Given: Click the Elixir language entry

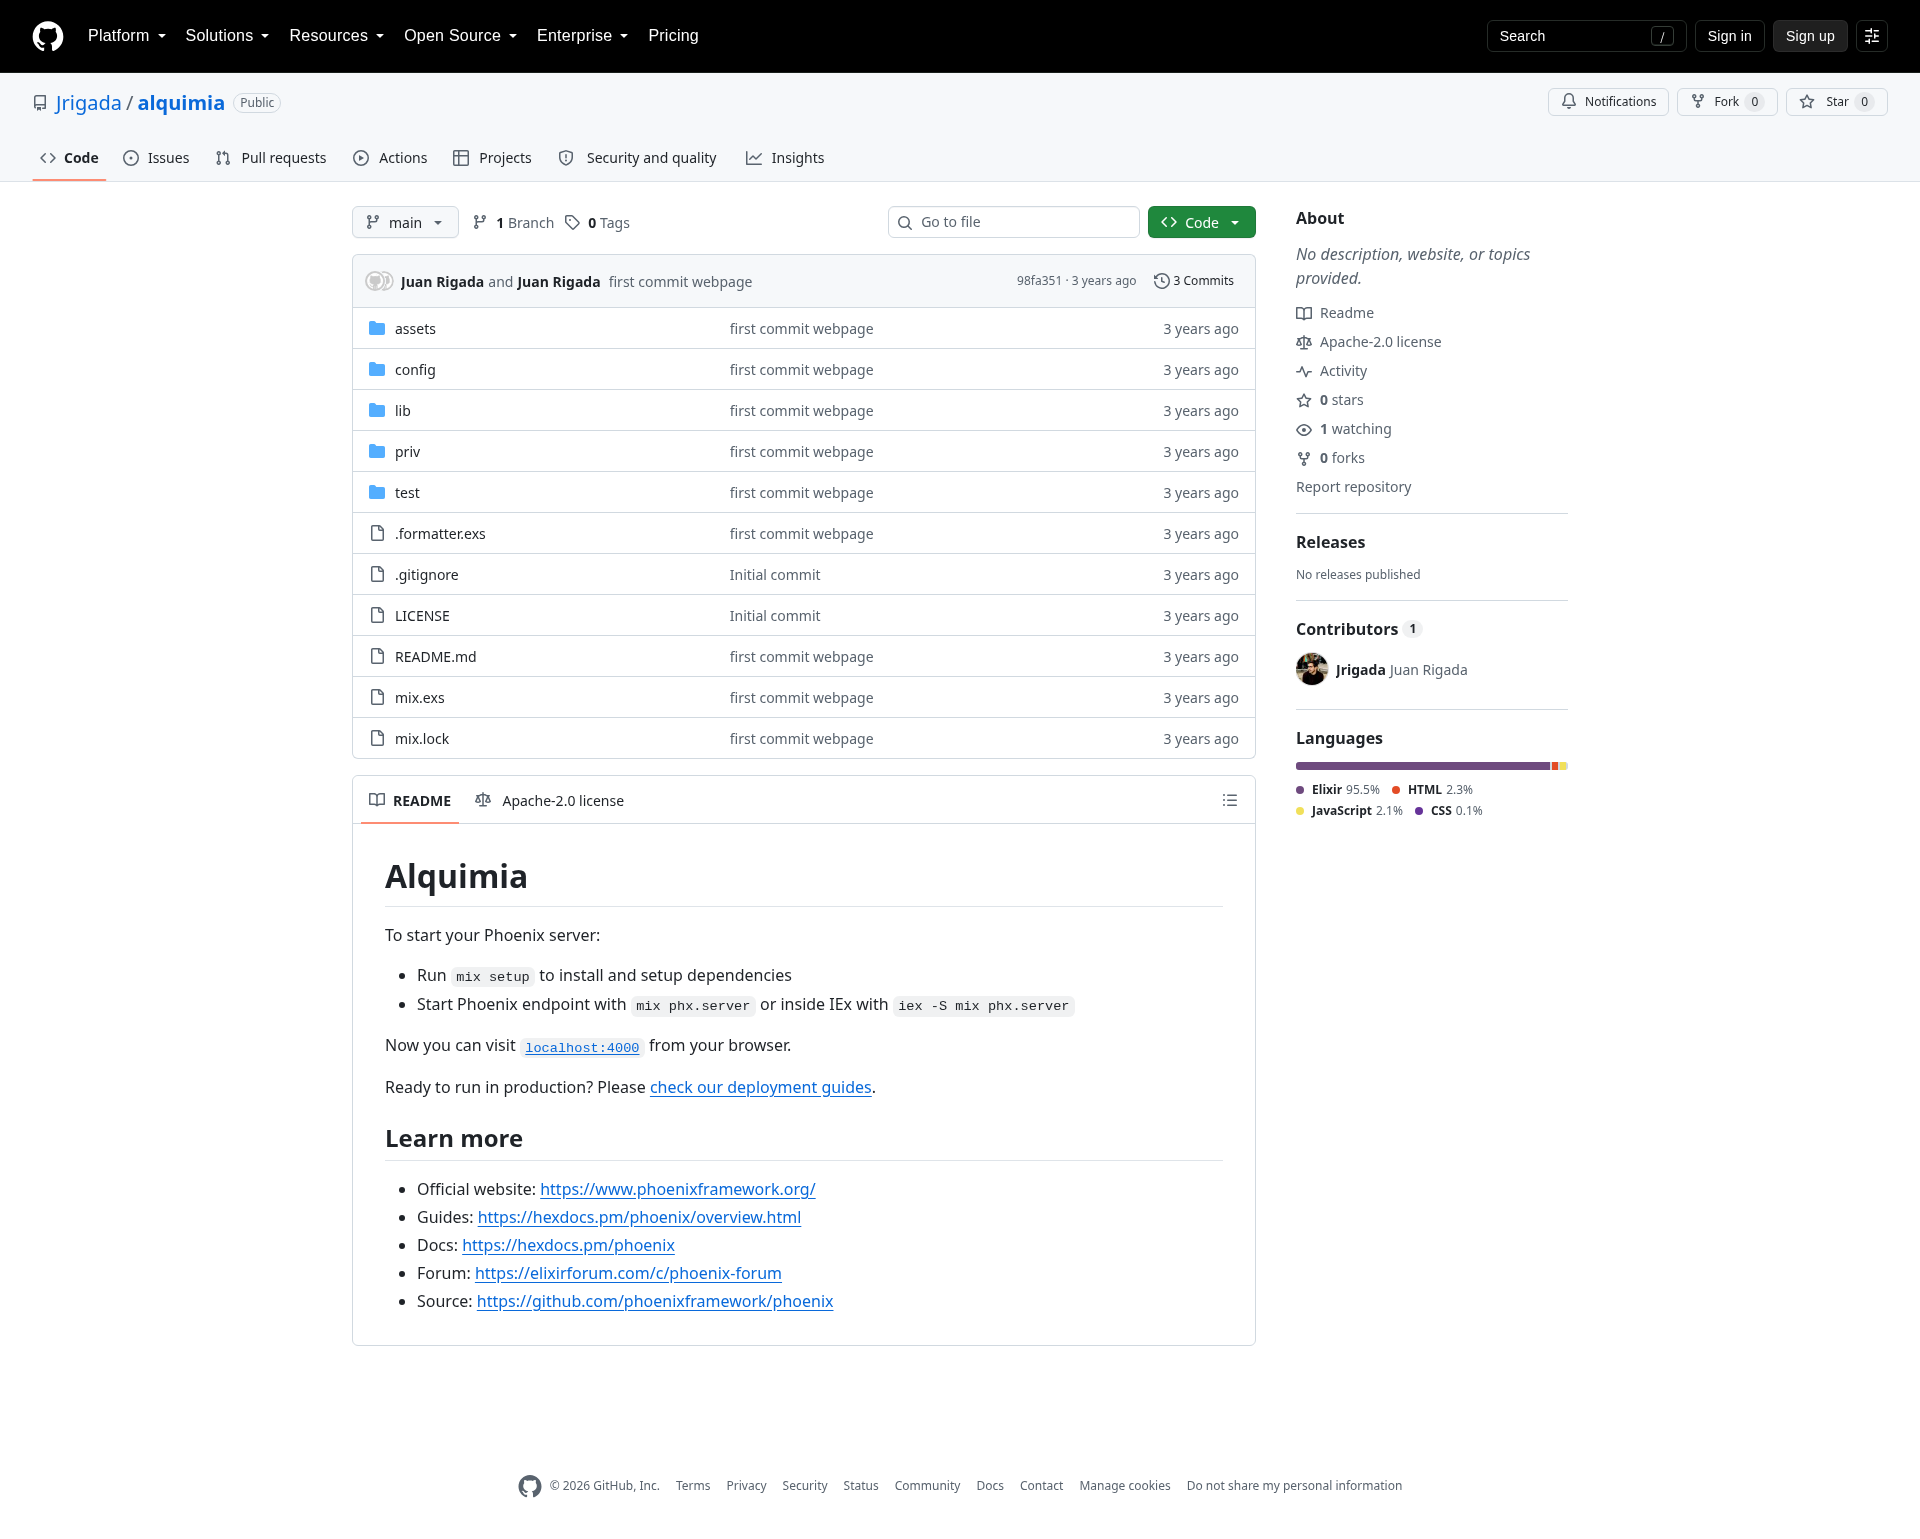Looking at the screenshot, I should pos(1338,790).
